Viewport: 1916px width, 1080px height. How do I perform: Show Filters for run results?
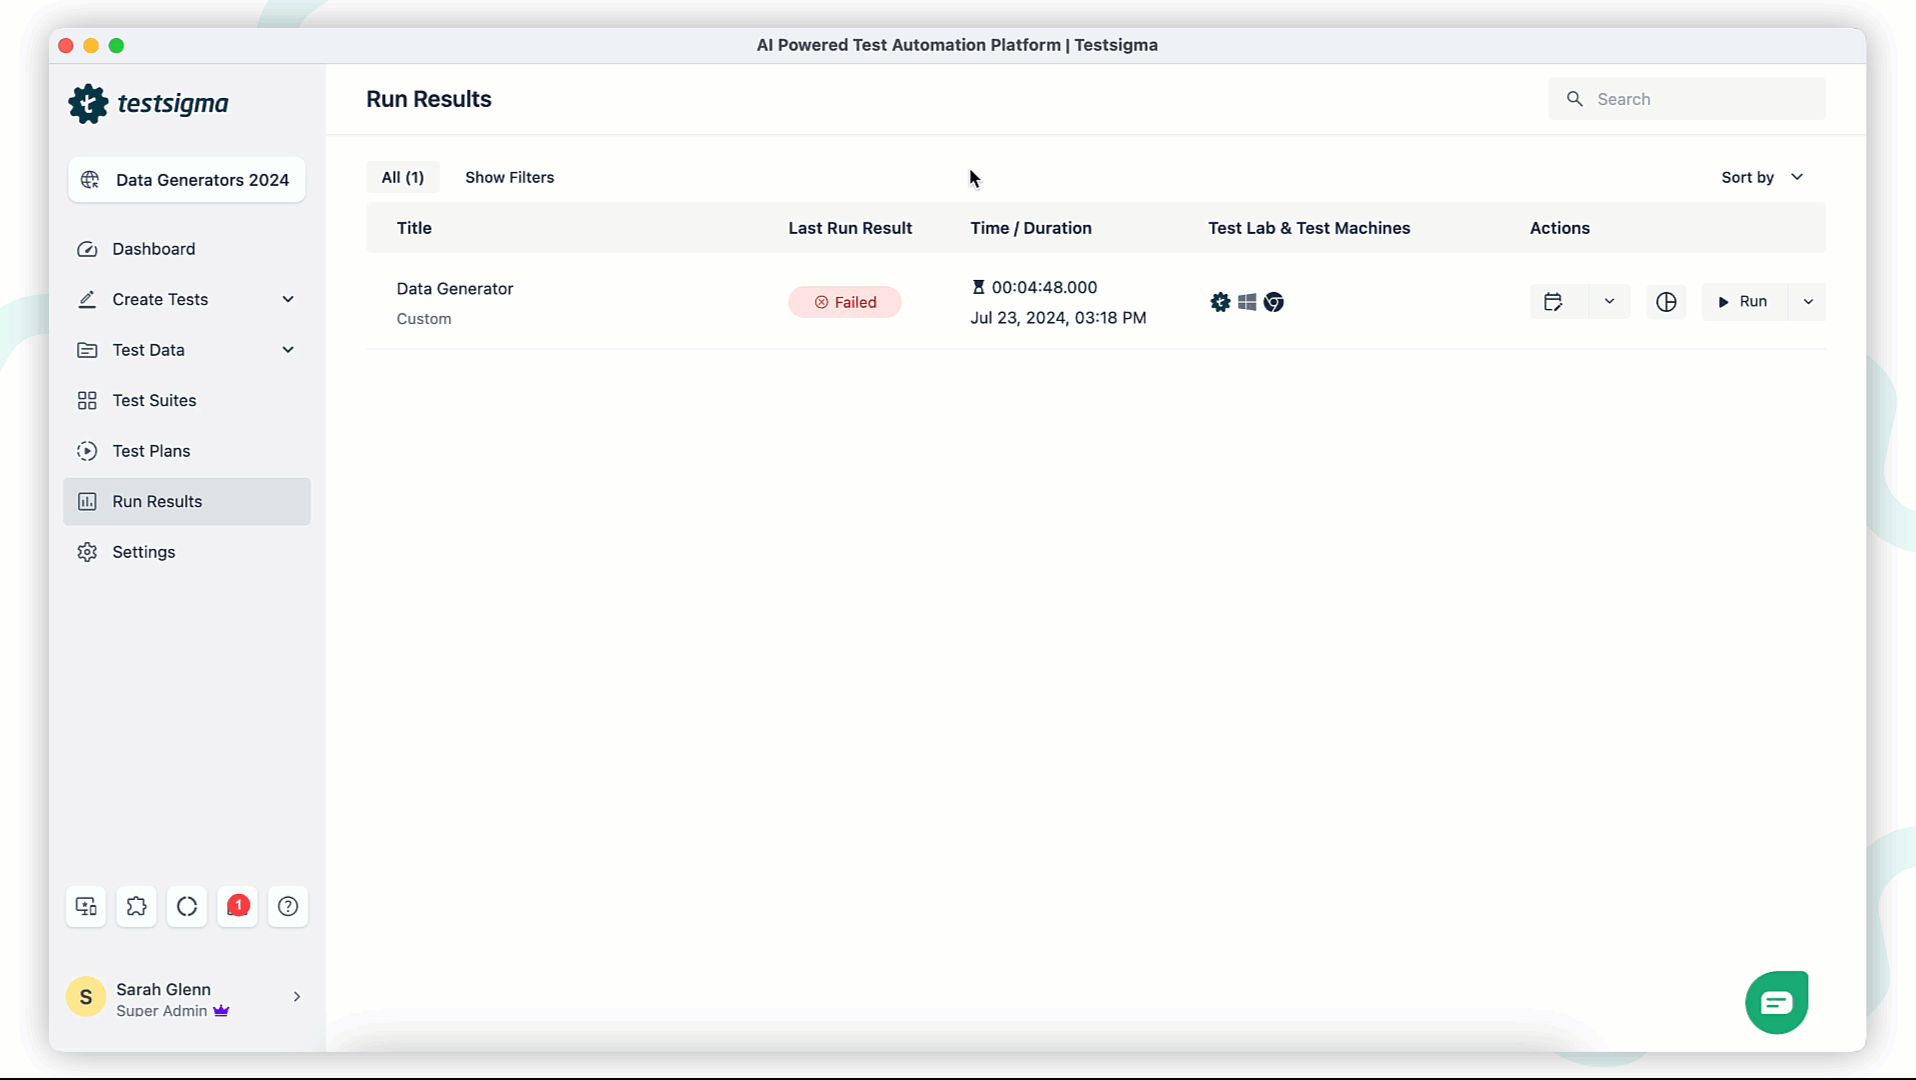[x=509, y=177]
